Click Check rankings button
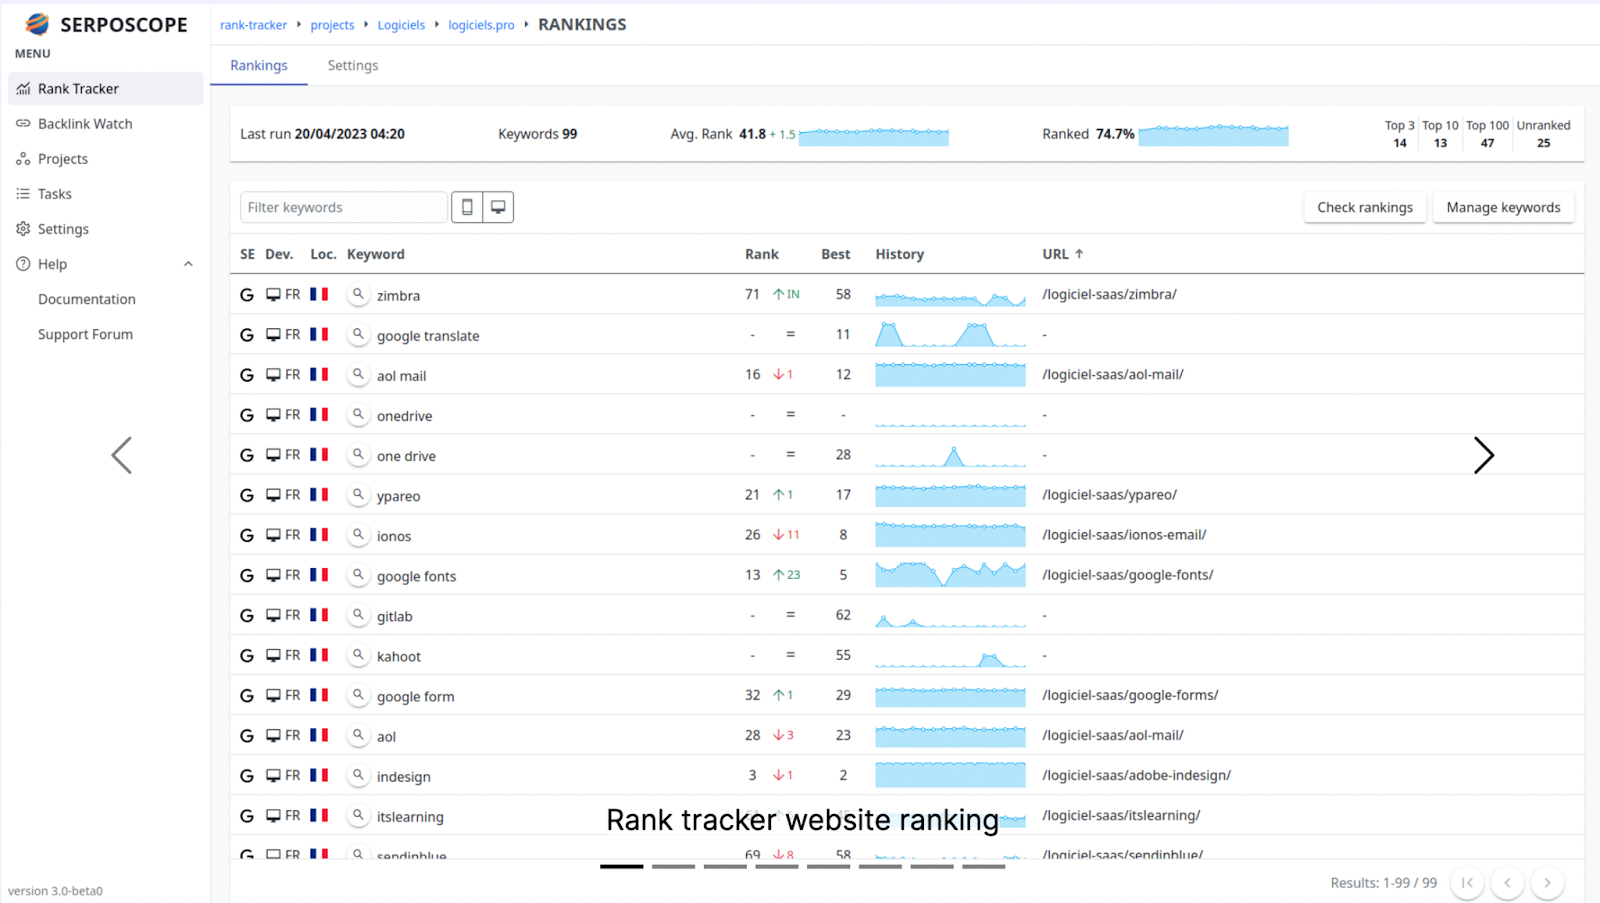The image size is (1600, 903). [1365, 207]
